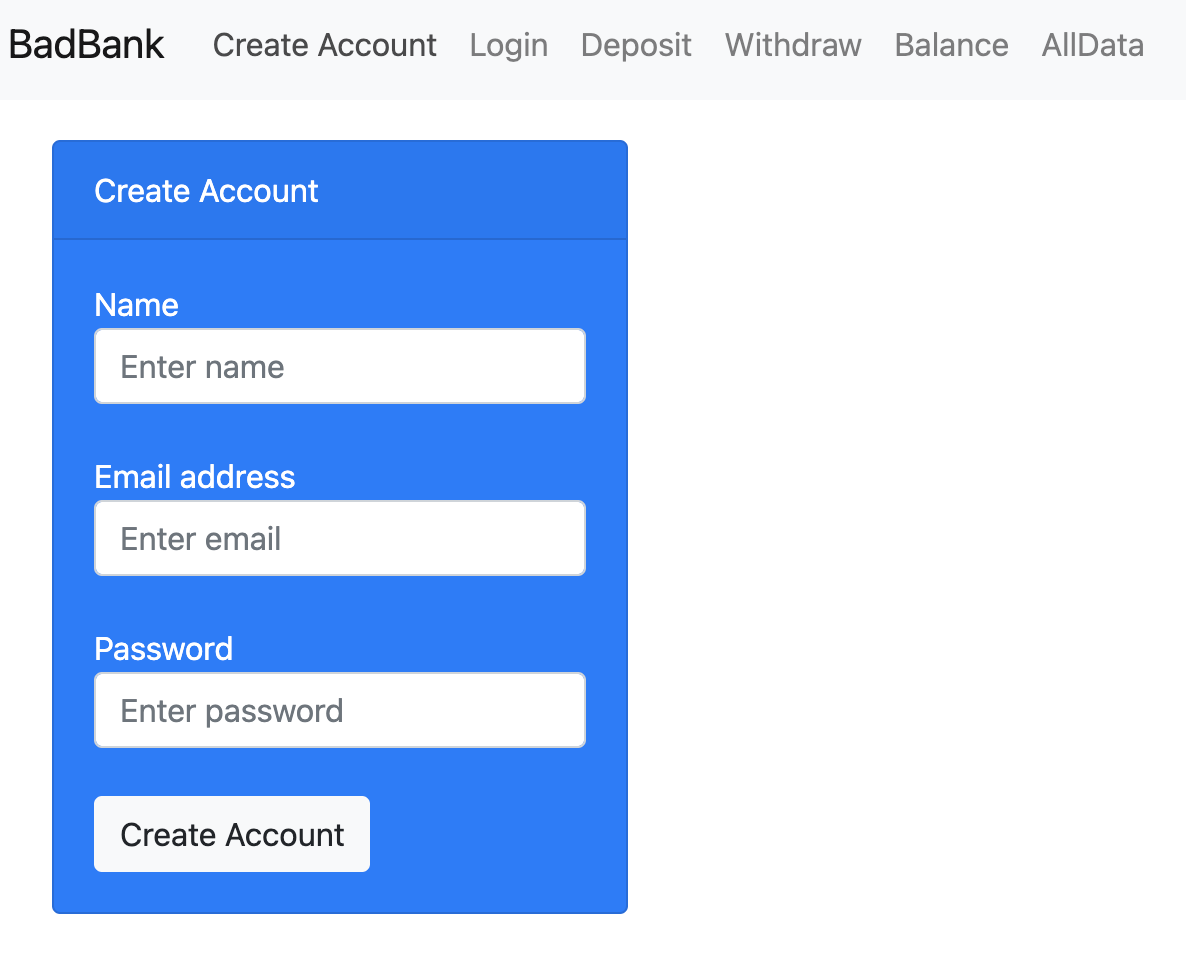Choose AllData in the top navigation

coord(1092,45)
